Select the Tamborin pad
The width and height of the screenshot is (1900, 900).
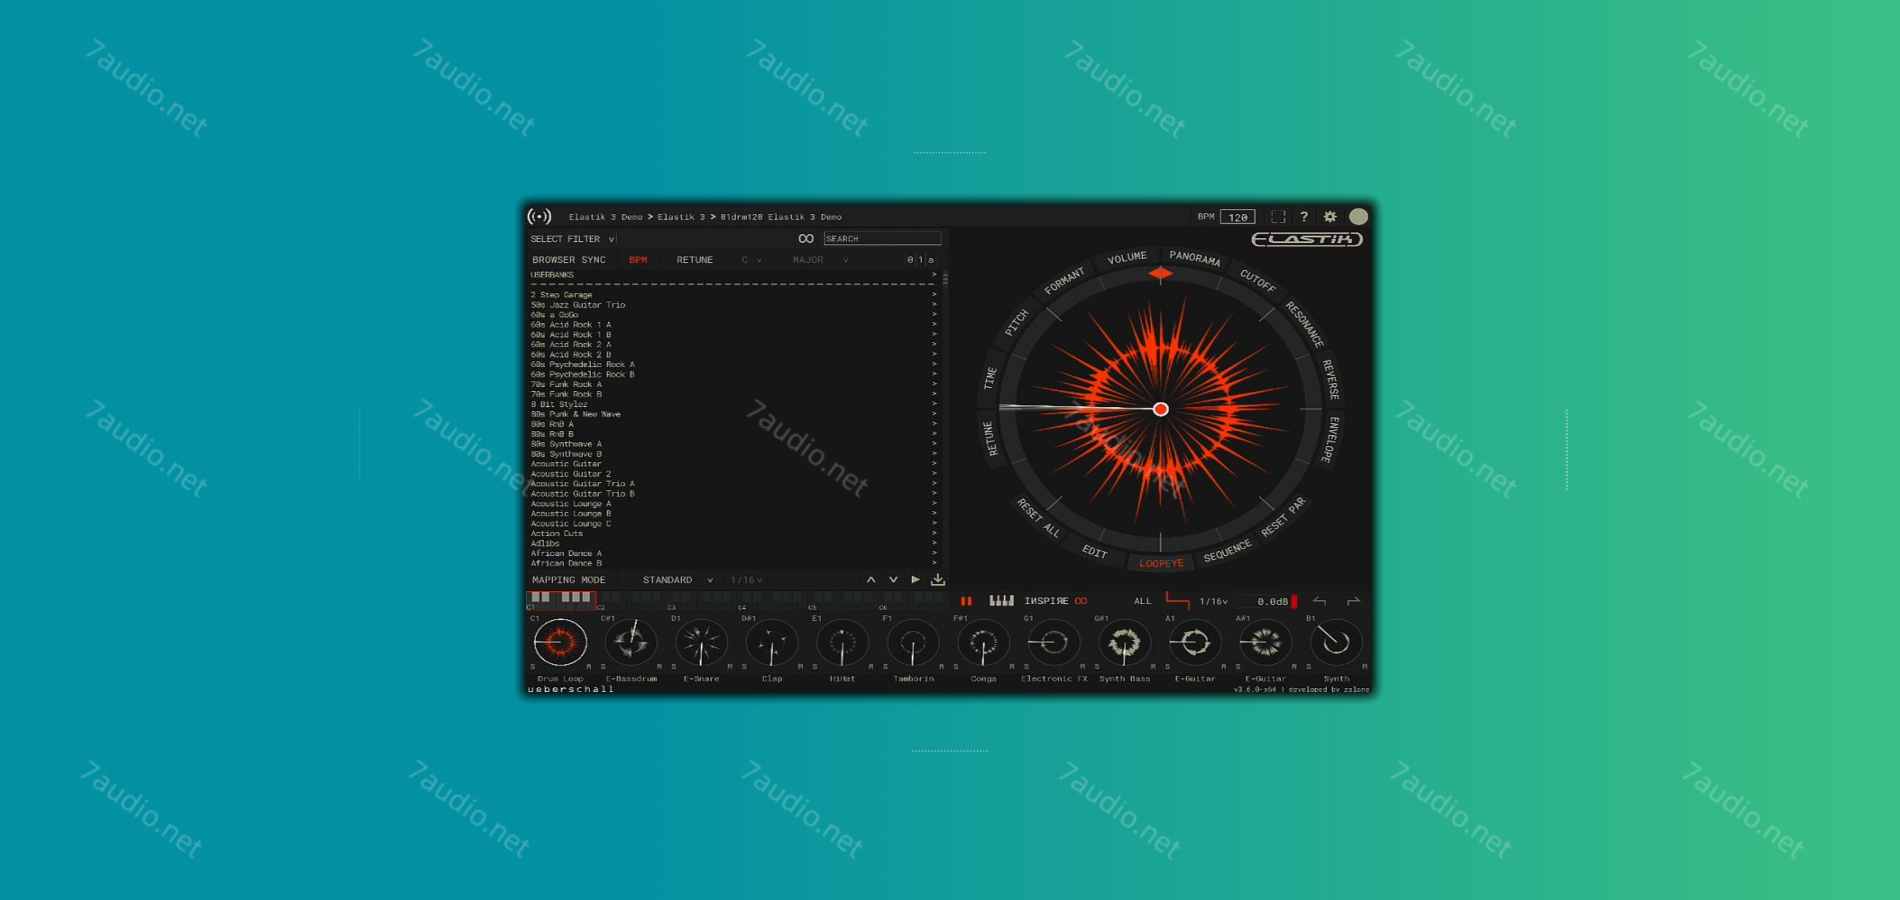[x=913, y=642]
